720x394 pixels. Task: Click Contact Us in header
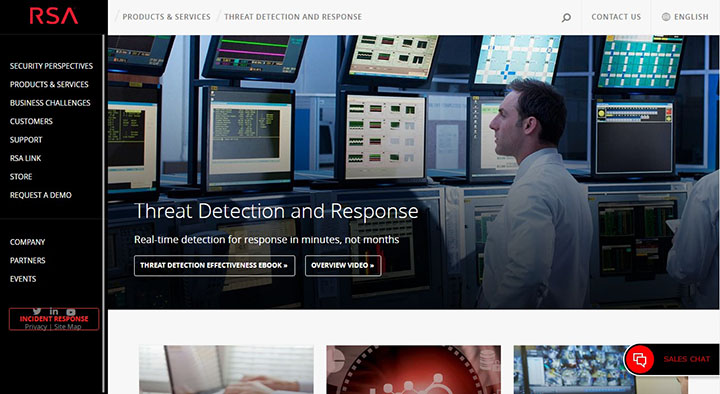click(x=616, y=17)
